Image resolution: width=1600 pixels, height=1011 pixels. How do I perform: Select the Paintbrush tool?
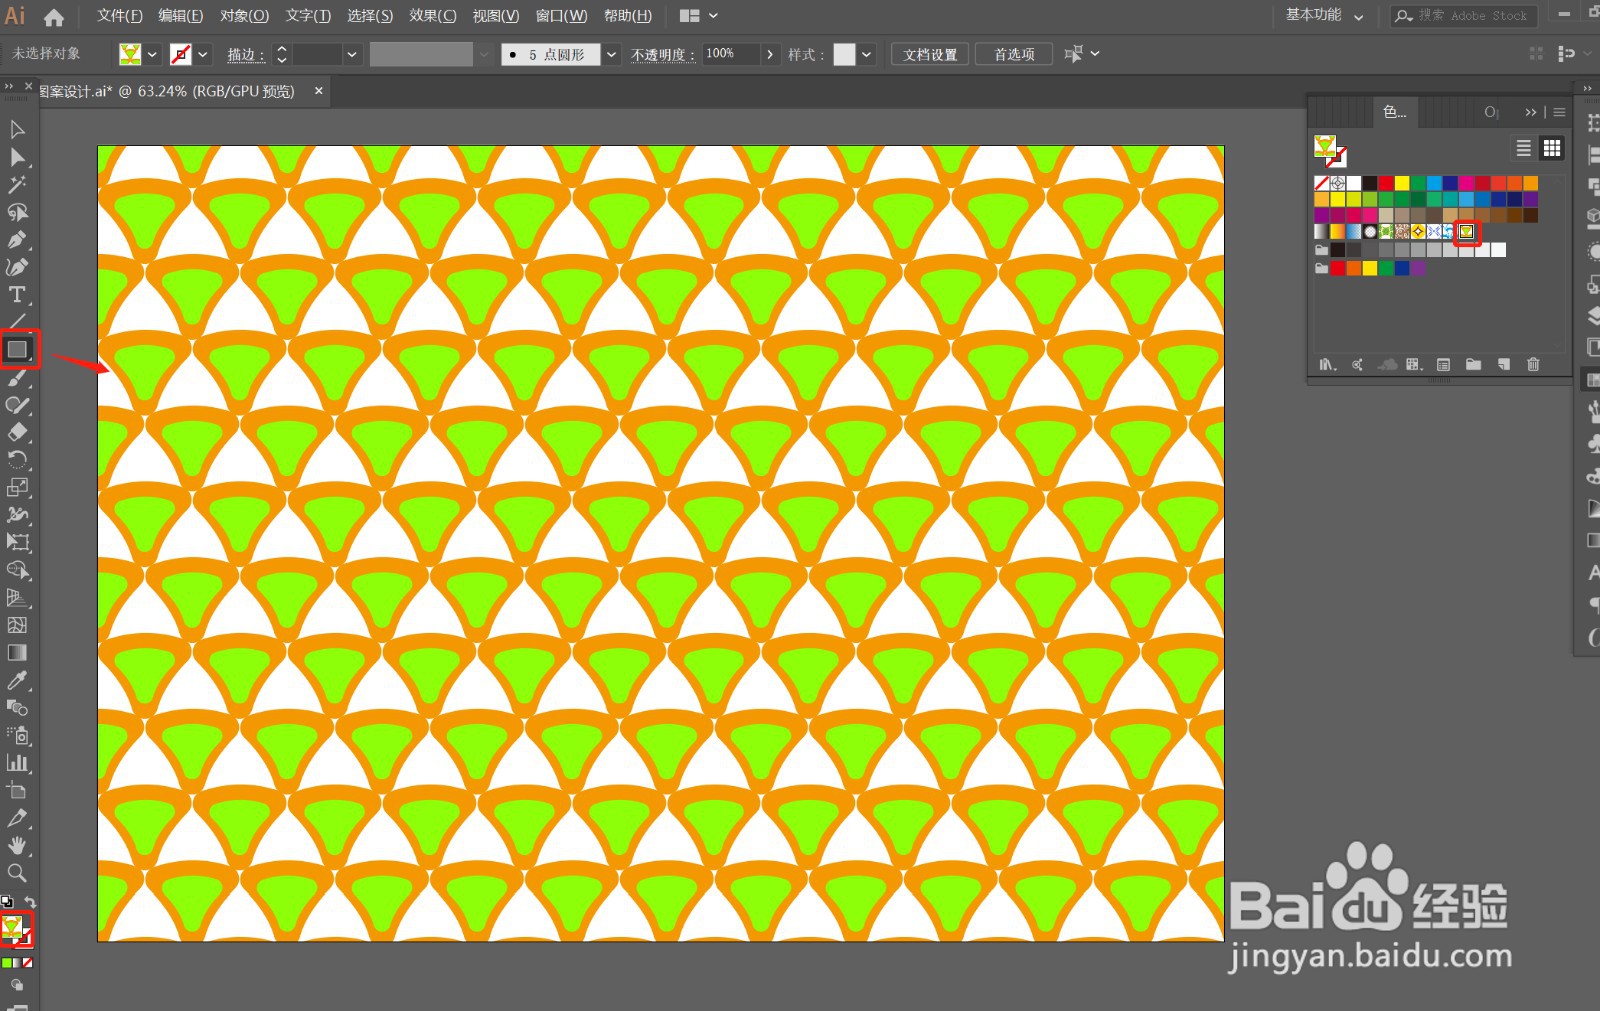[x=17, y=378]
